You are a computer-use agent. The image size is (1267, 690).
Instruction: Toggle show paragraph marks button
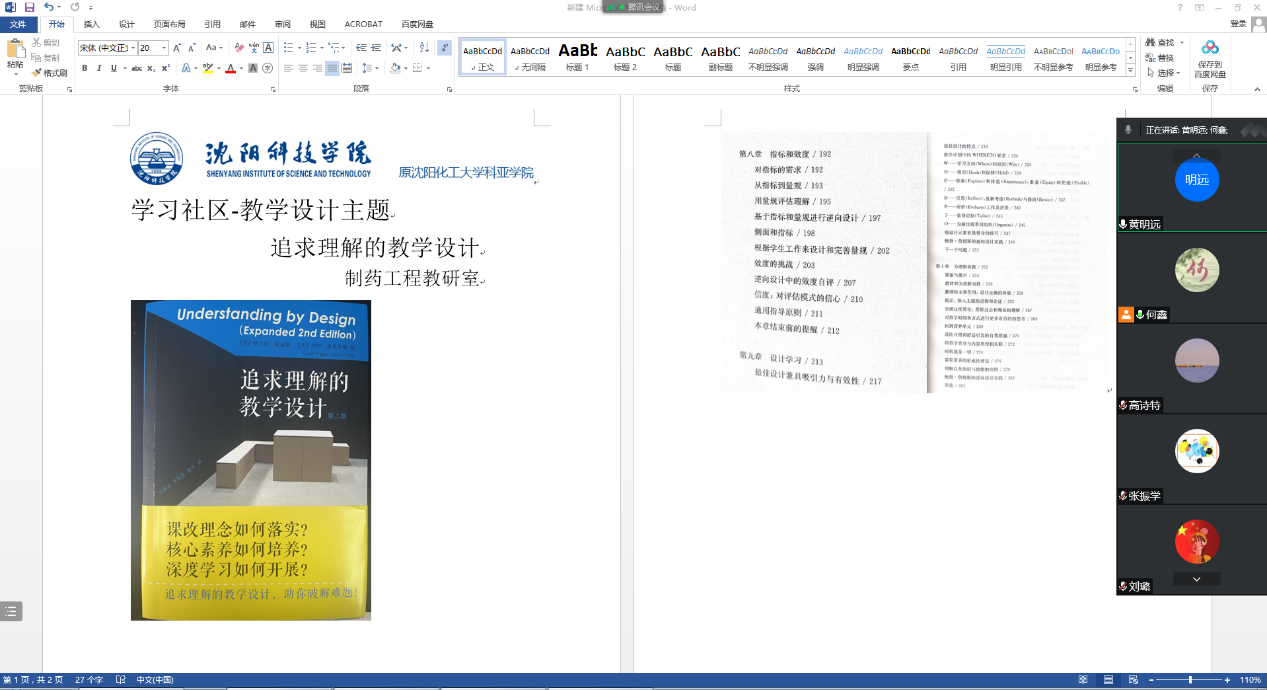[444, 48]
